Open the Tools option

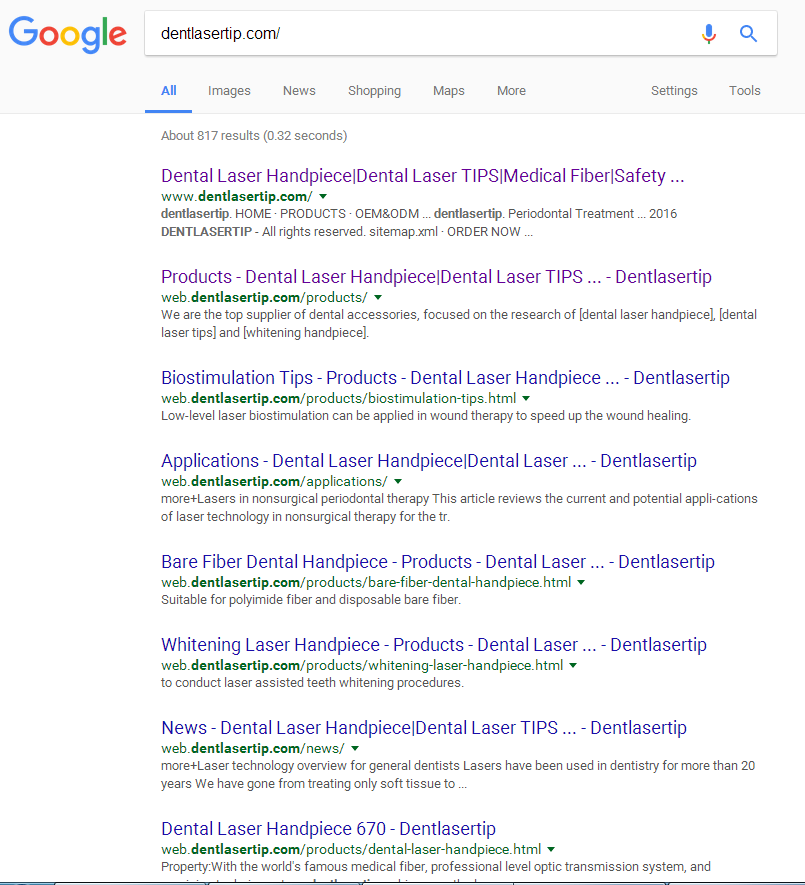click(x=745, y=91)
